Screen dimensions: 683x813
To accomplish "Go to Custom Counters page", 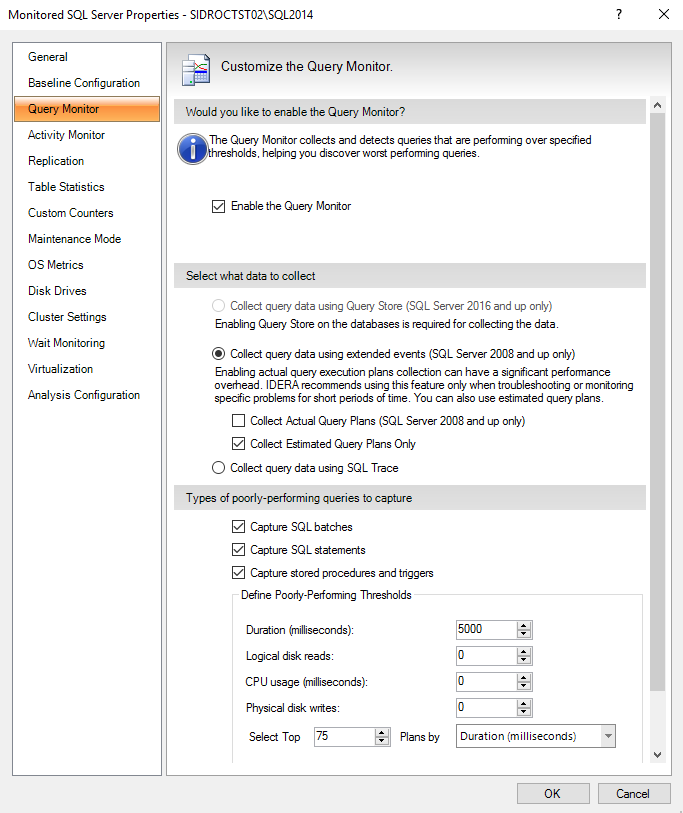I will pyautogui.click(x=87, y=213).
